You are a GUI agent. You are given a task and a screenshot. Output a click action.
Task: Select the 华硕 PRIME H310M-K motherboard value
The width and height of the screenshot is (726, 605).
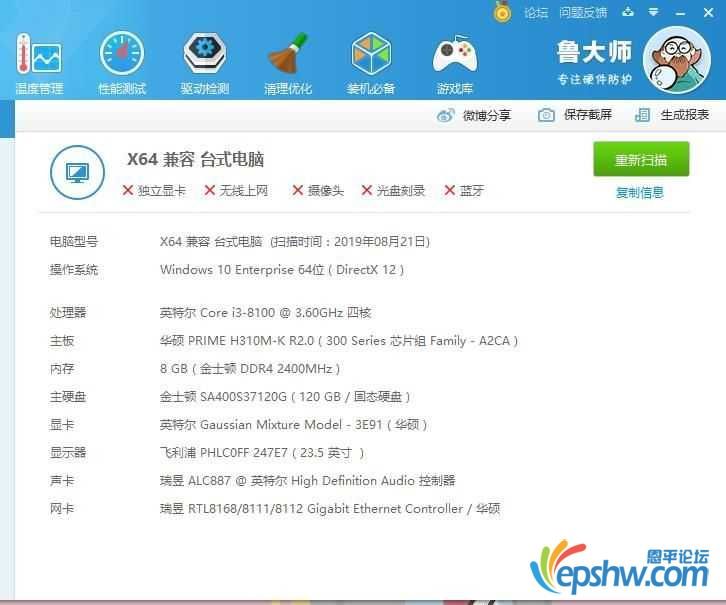tap(339, 341)
